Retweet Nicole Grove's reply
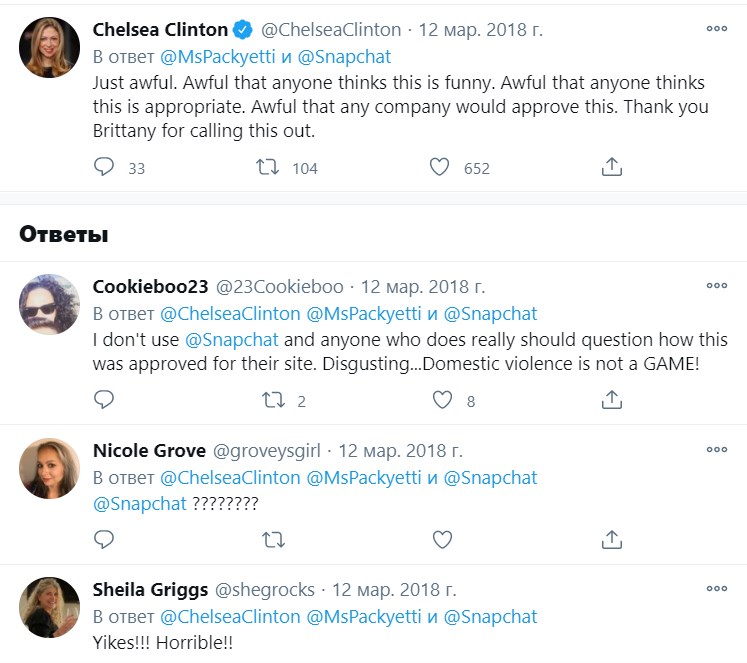The width and height of the screenshot is (747, 663). pyautogui.click(x=272, y=540)
